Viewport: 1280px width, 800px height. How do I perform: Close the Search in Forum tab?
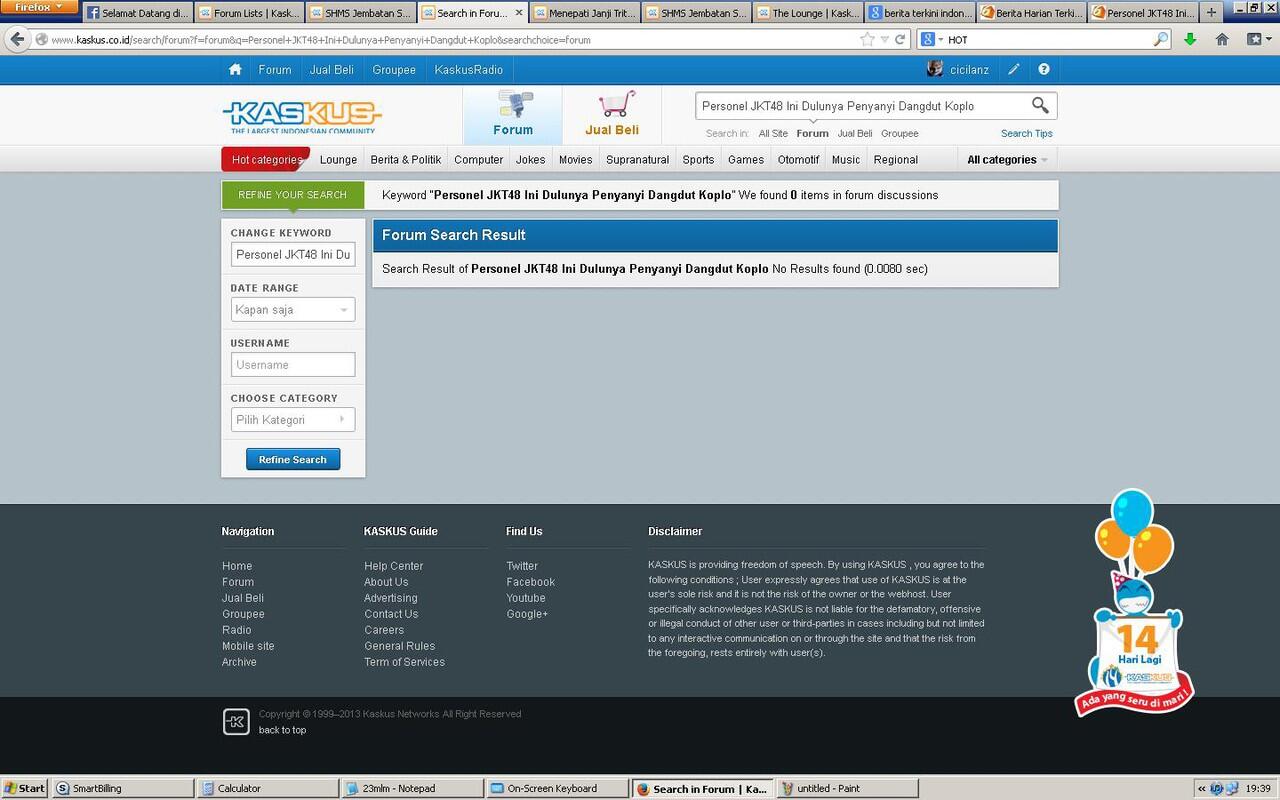coord(519,13)
